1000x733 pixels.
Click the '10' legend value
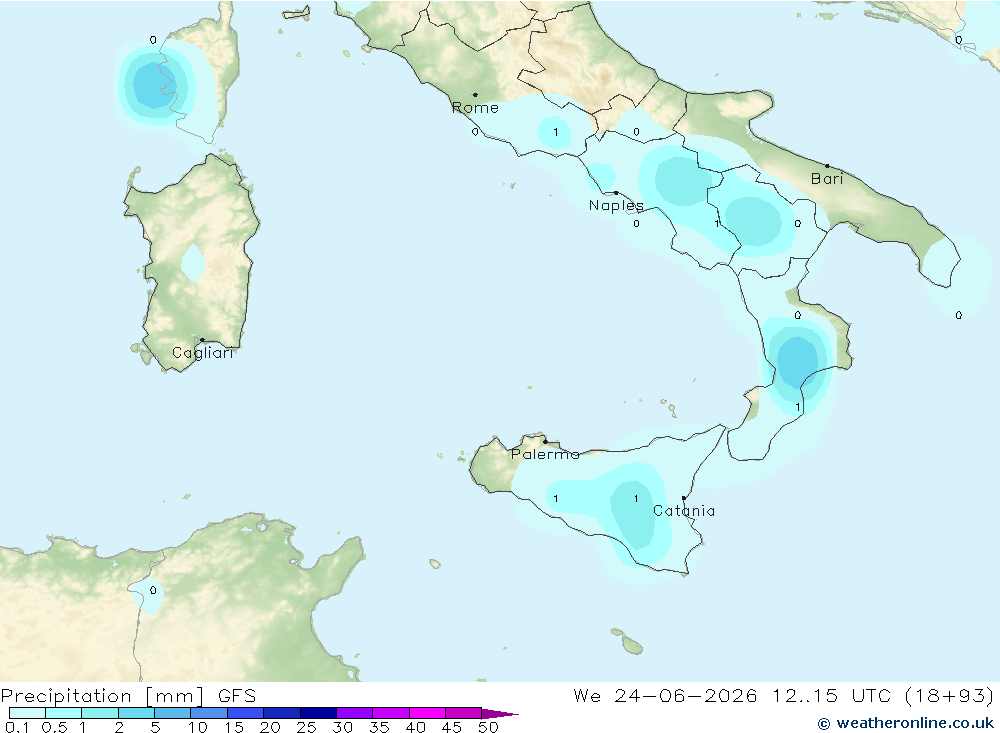point(198,727)
